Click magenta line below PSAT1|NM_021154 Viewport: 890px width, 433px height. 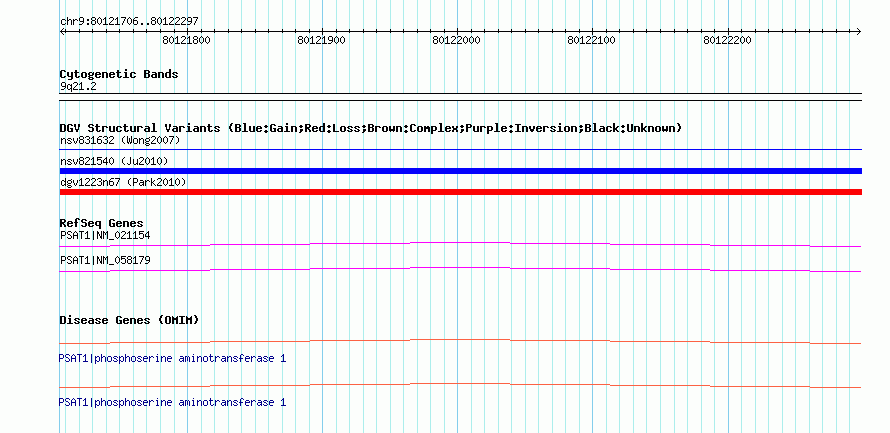click(460, 244)
